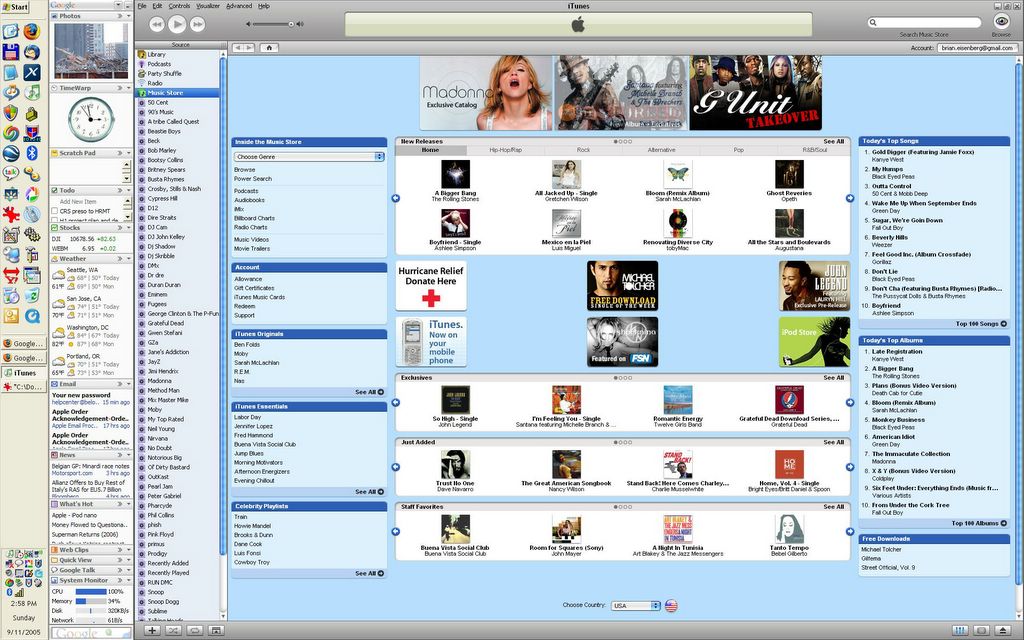Screen dimensions: 1024x640
Task: Click the Madonna Exclusive Catalog banner
Action: (x=486, y=93)
